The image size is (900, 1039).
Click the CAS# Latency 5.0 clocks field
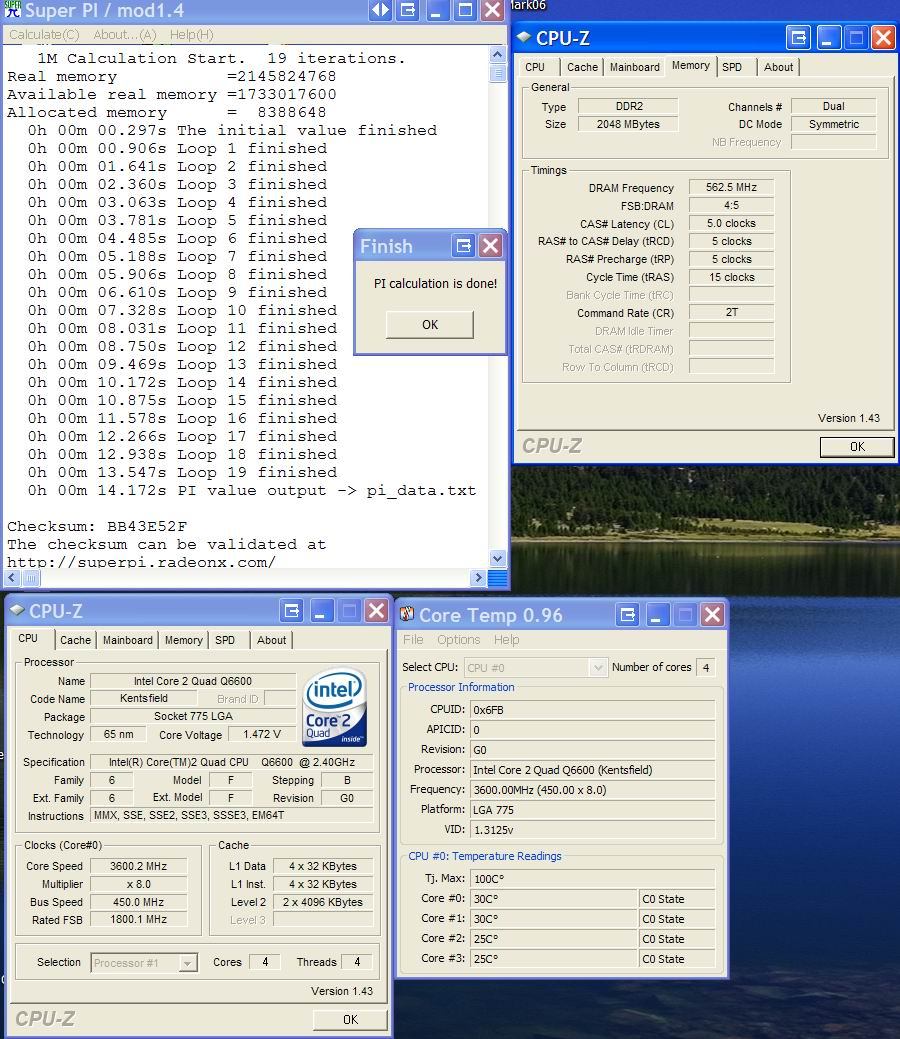(x=731, y=223)
